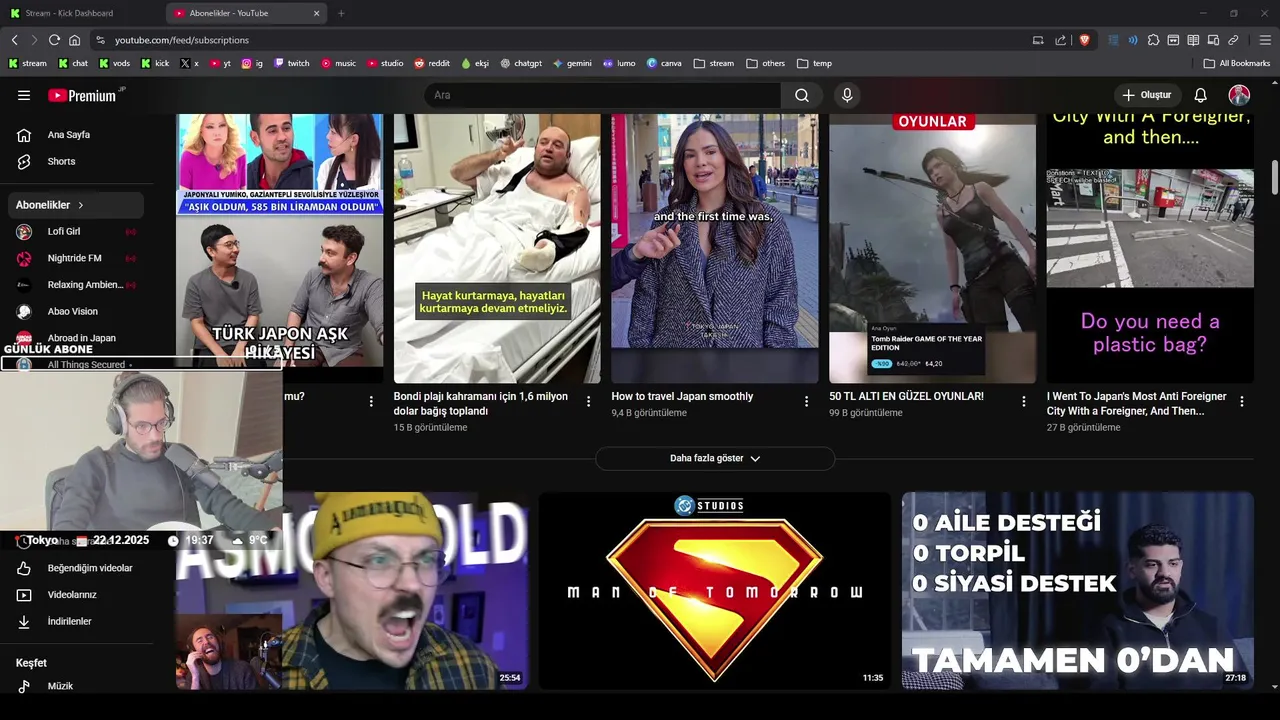Open the All Bookmarks folder

click(x=1237, y=63)
